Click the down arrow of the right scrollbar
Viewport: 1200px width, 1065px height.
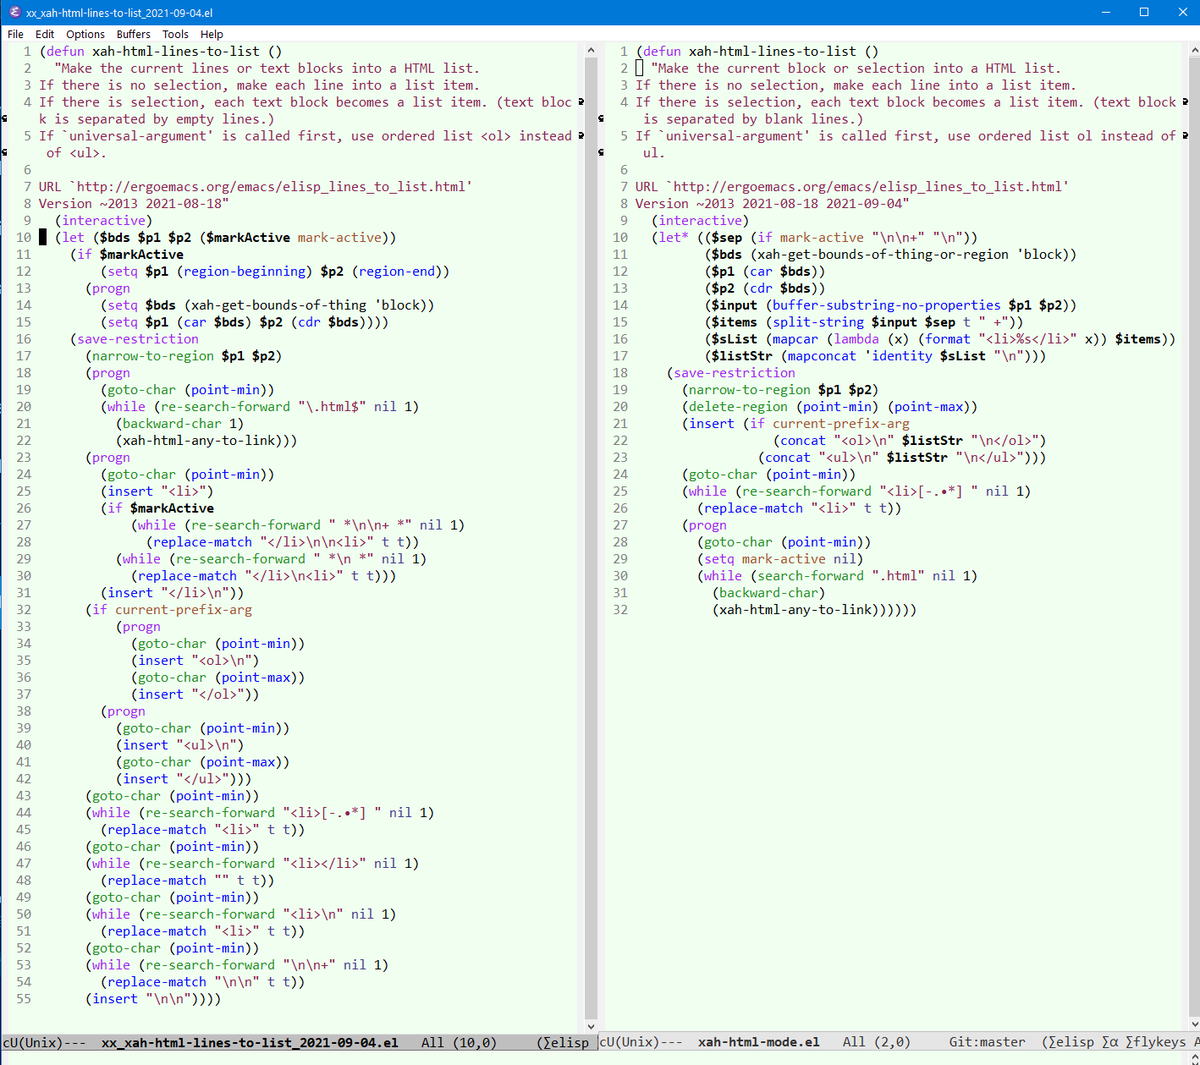click(x=1194, y=1023)
